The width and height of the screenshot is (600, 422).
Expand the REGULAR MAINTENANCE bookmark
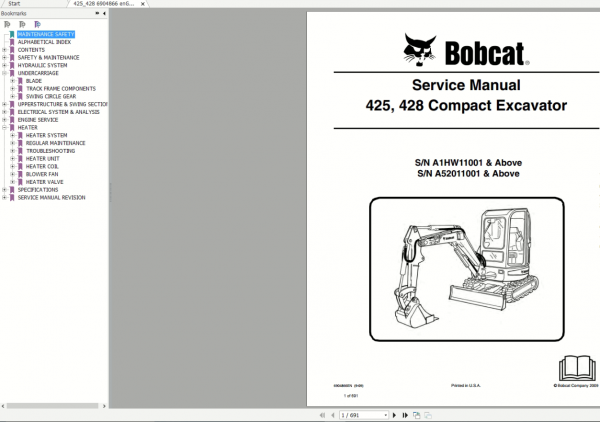pyautogui.click(x=13, y=143)
